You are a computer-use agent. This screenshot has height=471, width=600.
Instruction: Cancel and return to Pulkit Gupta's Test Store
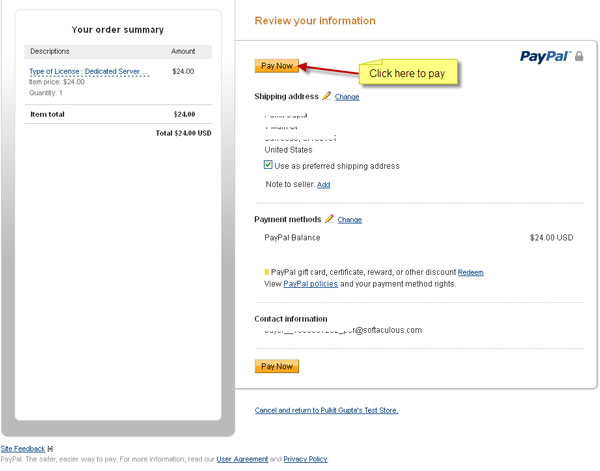(x=326, y=410)
